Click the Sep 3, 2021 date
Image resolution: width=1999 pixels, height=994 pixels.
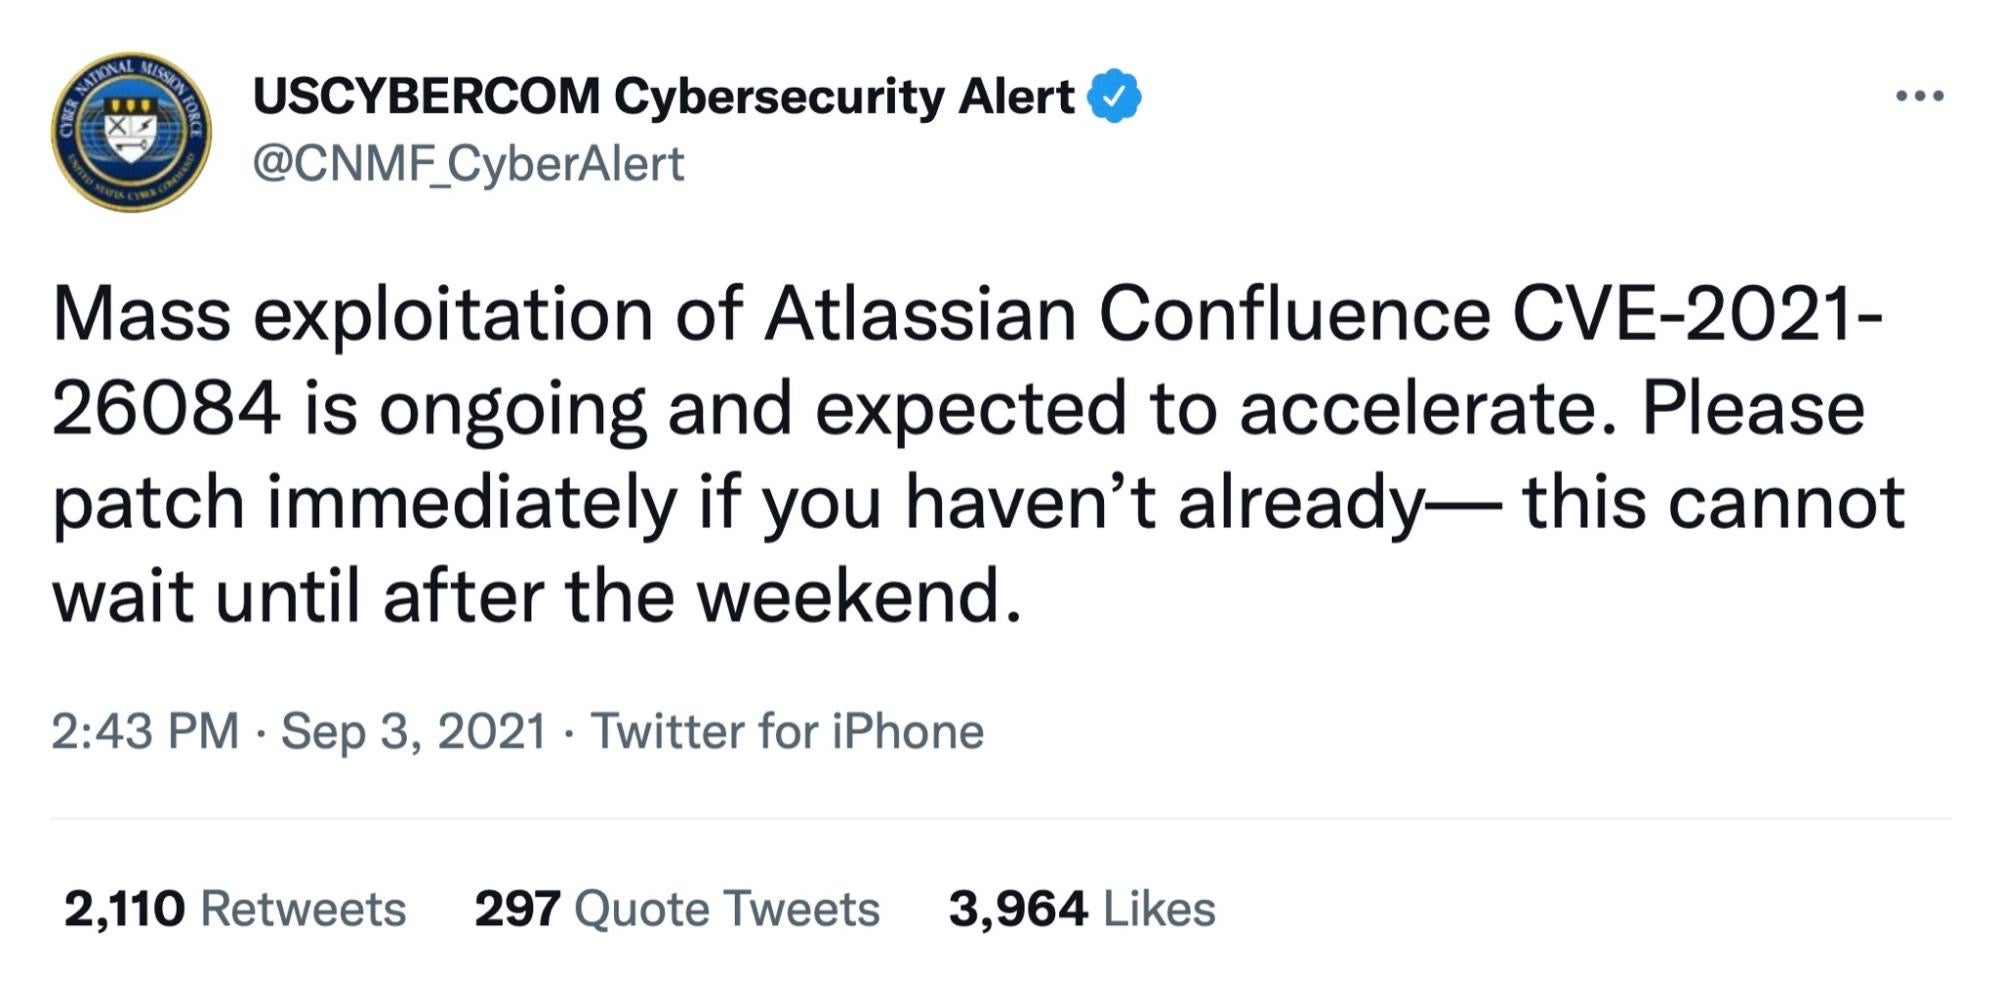click(x=413, y=731)
